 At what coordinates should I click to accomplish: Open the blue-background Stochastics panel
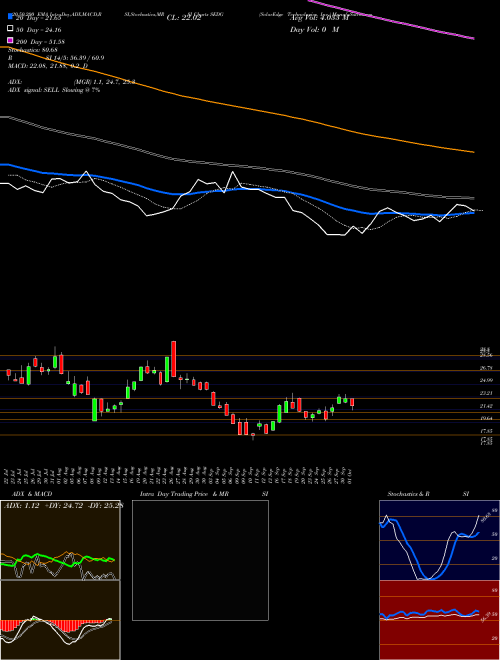439,540
